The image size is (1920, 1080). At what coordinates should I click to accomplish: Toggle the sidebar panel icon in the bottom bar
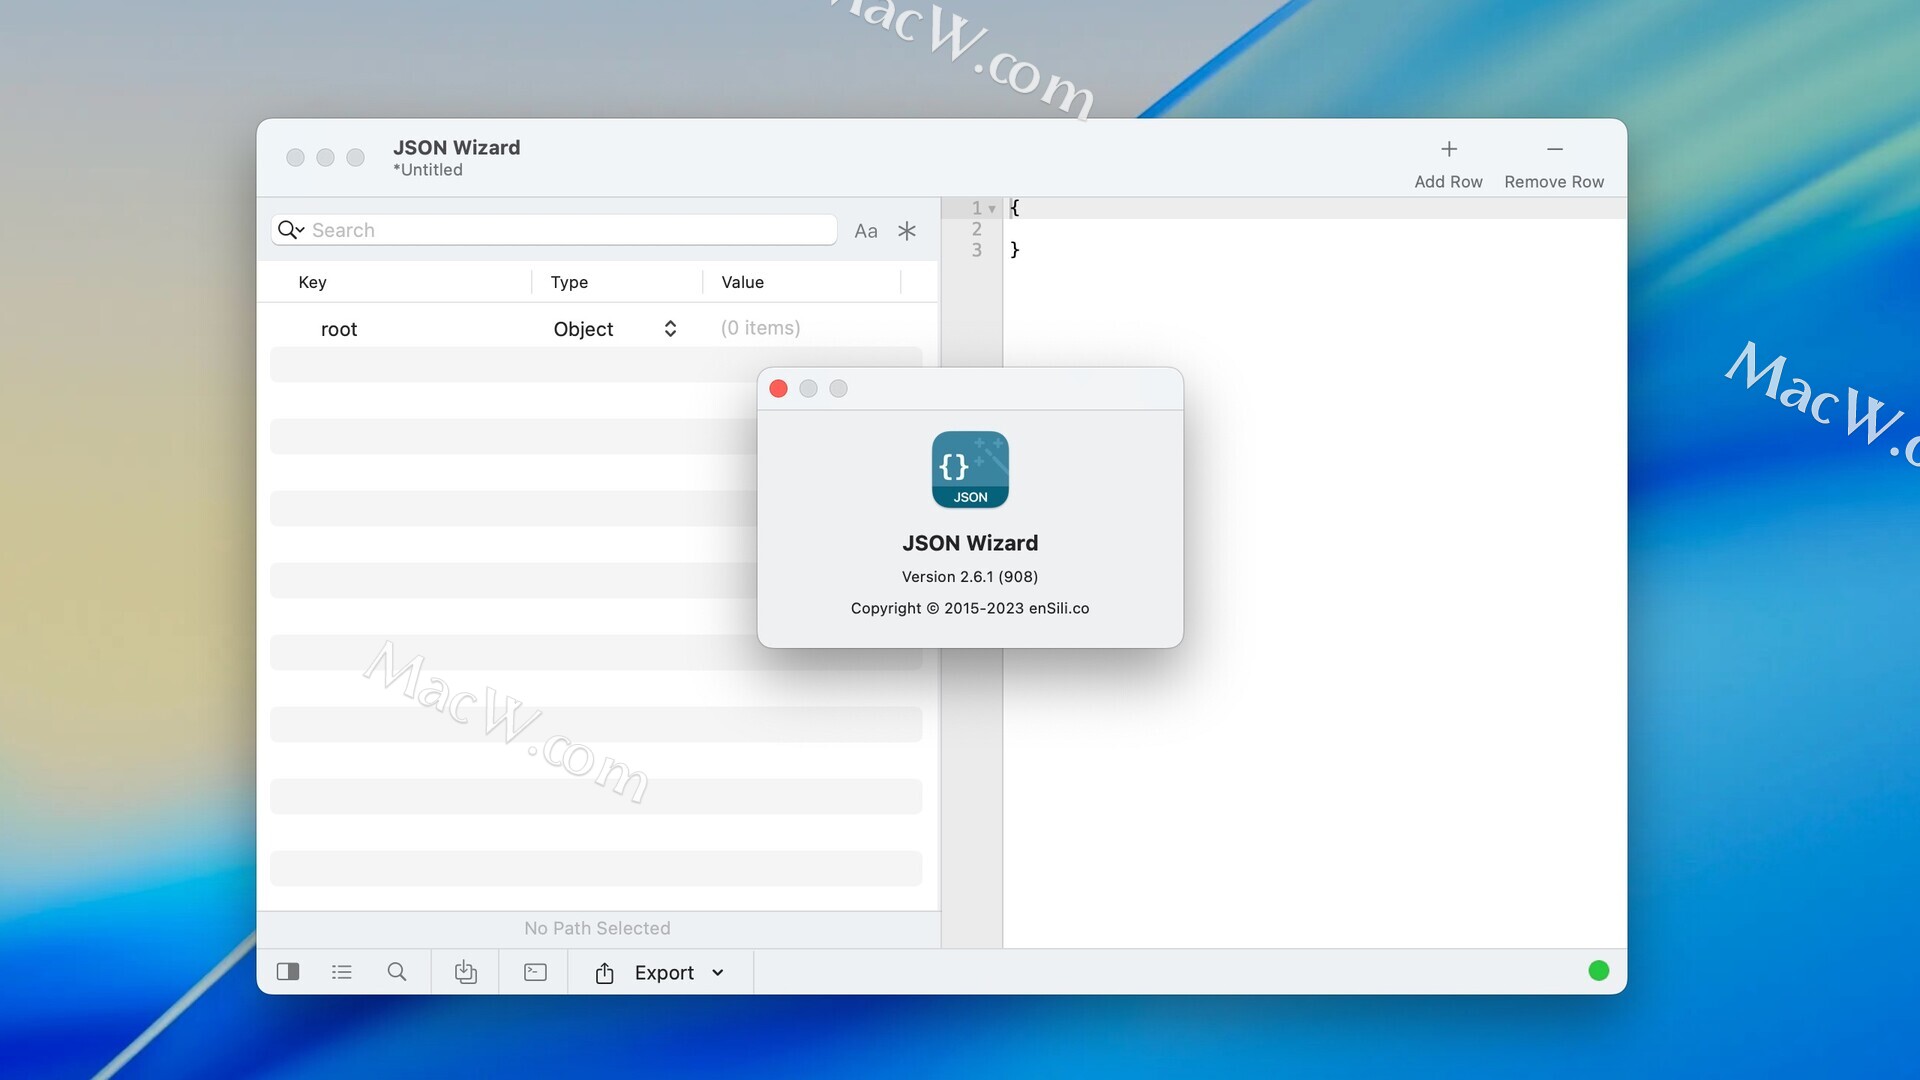point(288,972)
